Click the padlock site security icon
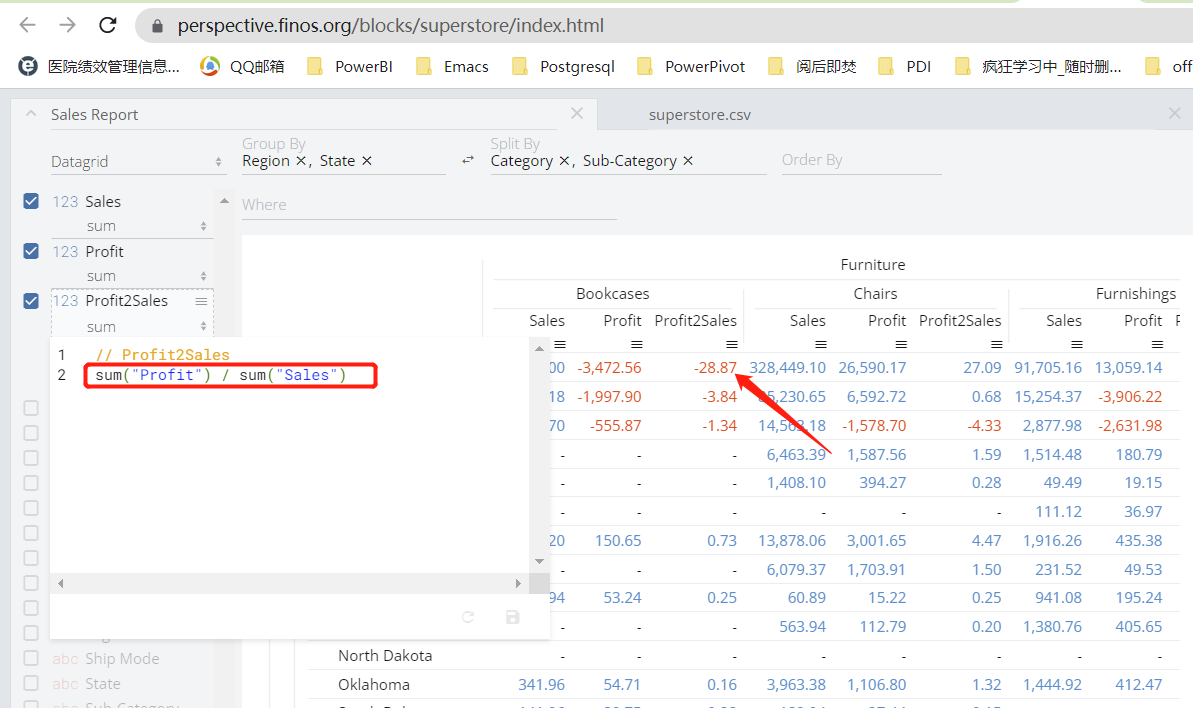This screenshot has height=708, width=1193. [x=157, y=26]
